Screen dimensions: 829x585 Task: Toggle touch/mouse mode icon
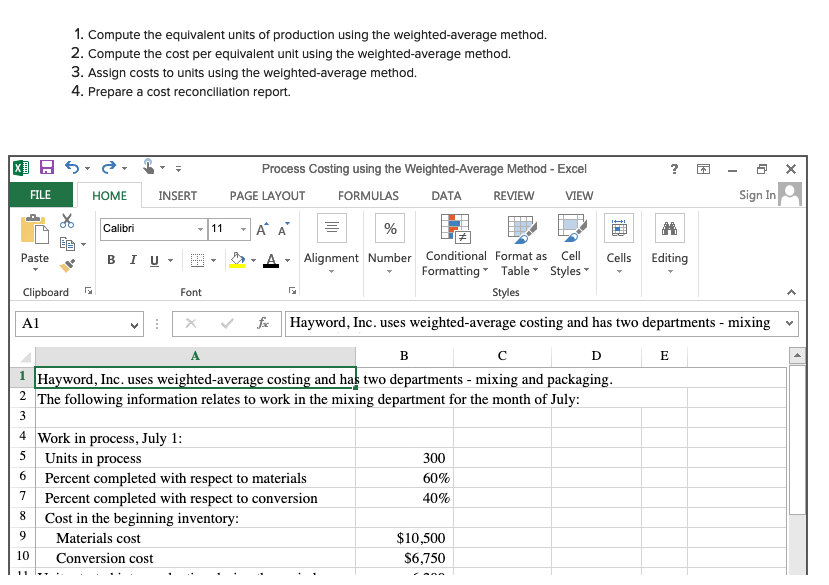tap(149, 167)
